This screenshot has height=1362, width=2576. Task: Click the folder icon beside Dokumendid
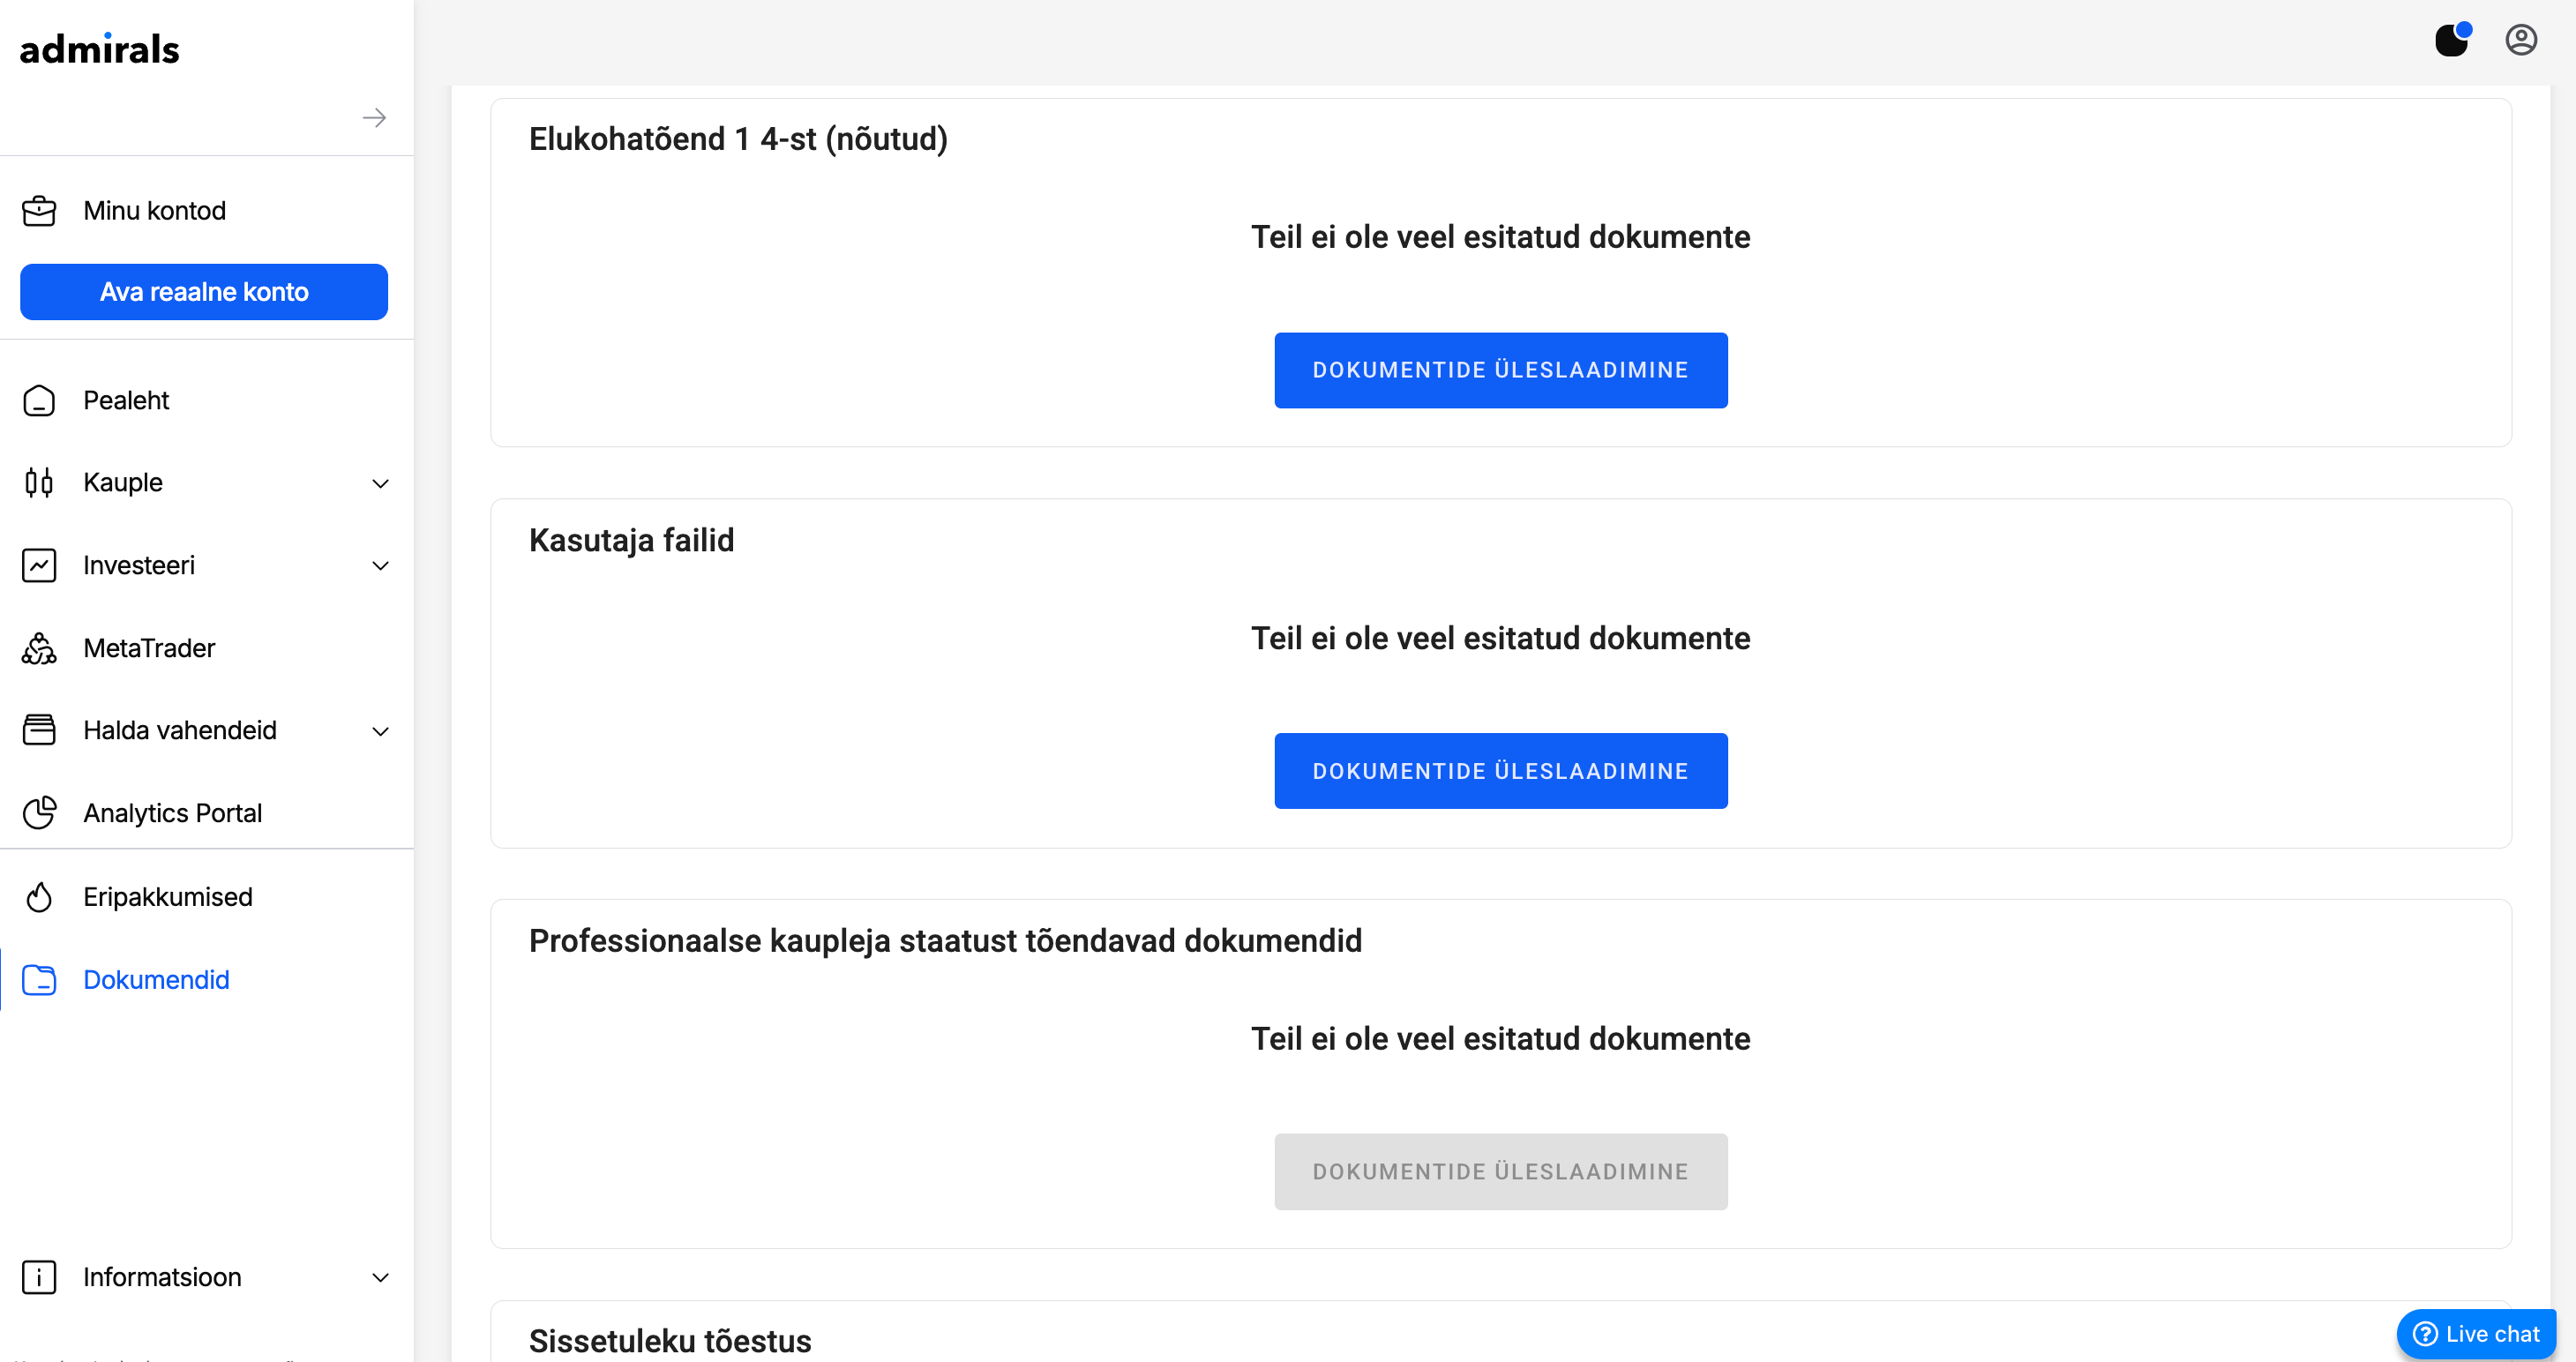(39, 980)
